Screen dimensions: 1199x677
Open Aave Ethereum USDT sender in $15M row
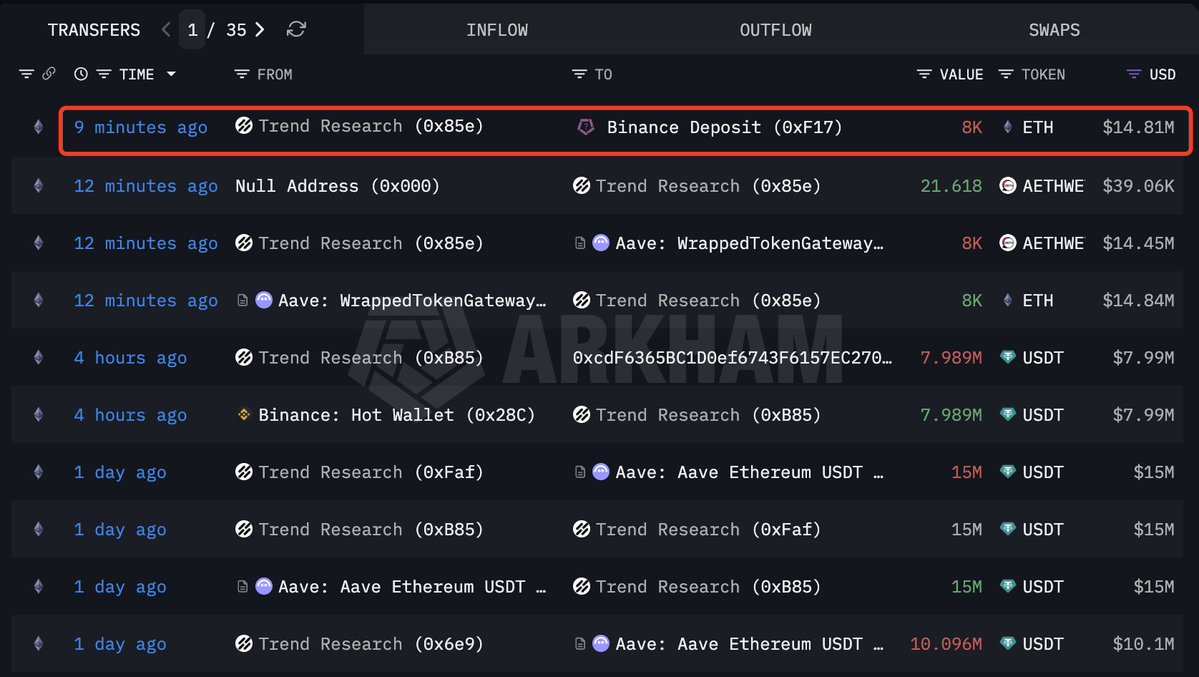click(x=411, y=587)
